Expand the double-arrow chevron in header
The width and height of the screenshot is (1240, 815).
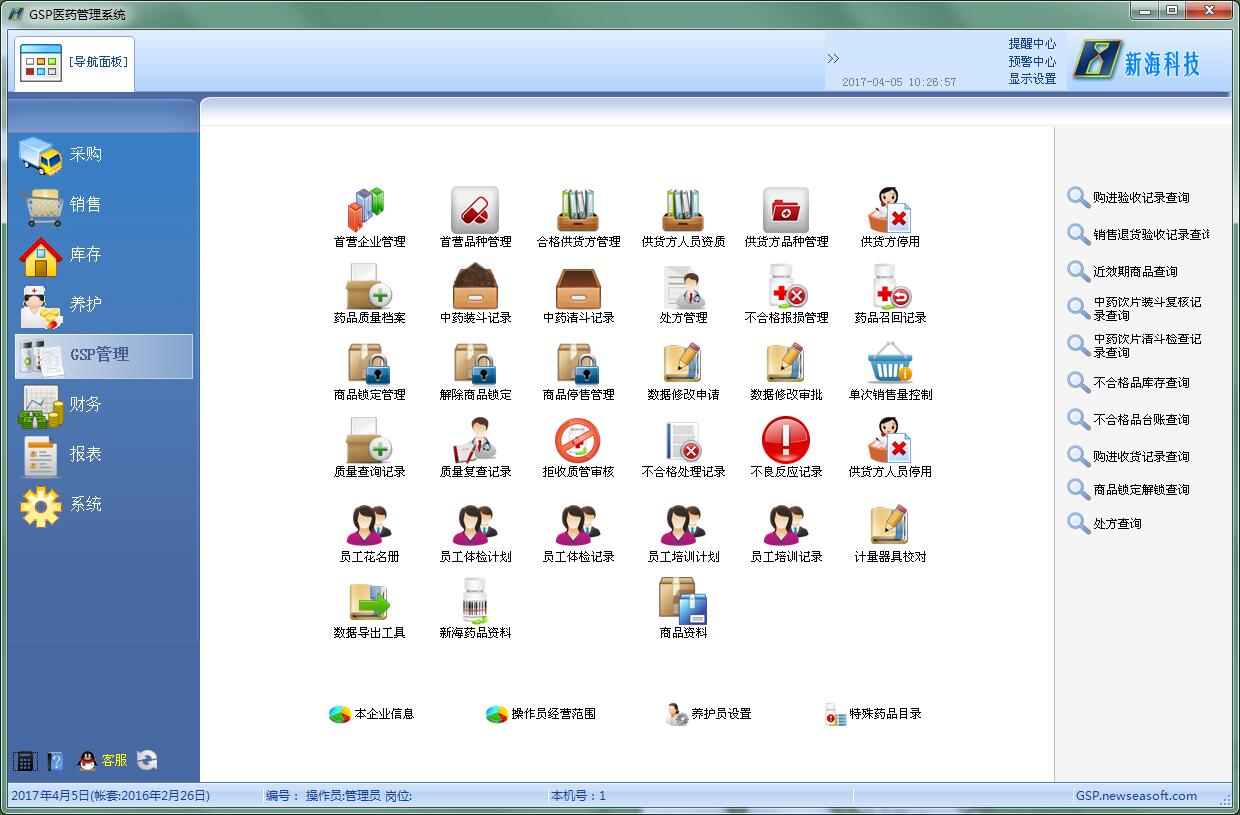tap(833, 59)
